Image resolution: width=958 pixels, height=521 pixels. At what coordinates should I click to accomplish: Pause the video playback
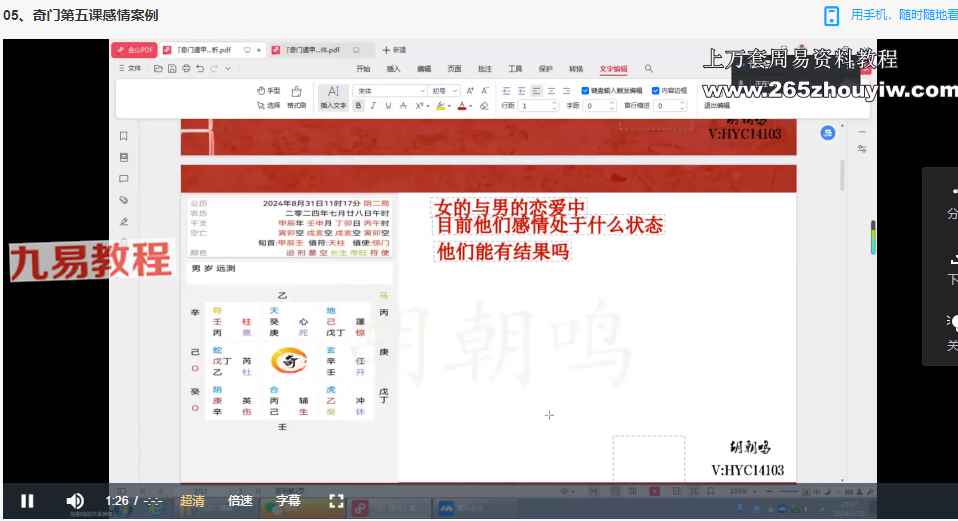(28, 500)
